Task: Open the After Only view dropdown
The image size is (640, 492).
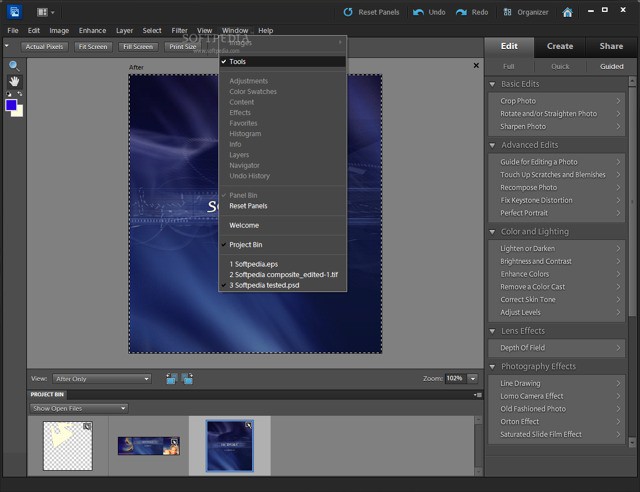Action: click(102, 379)
